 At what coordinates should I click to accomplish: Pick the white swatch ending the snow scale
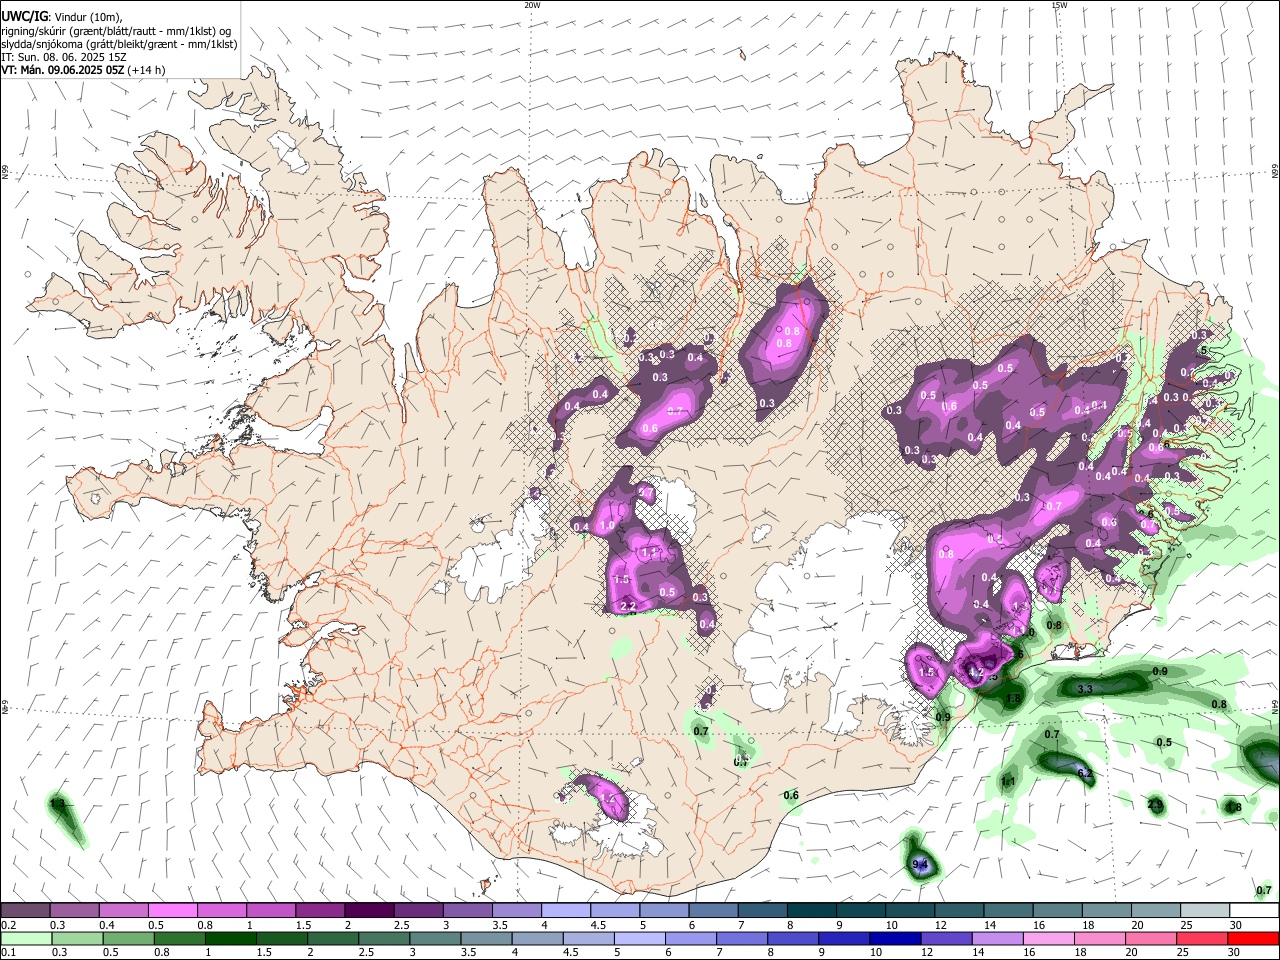click(x=1255, y=911)
